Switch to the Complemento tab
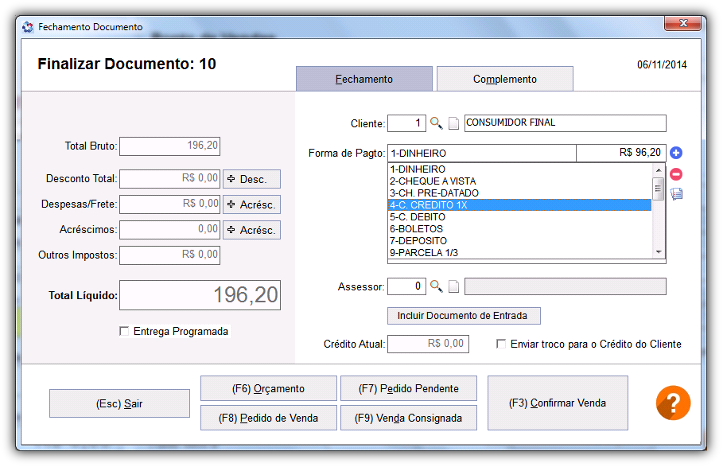Image resolution: width=722 pixels, height=466 pixels. coord(505,79)
